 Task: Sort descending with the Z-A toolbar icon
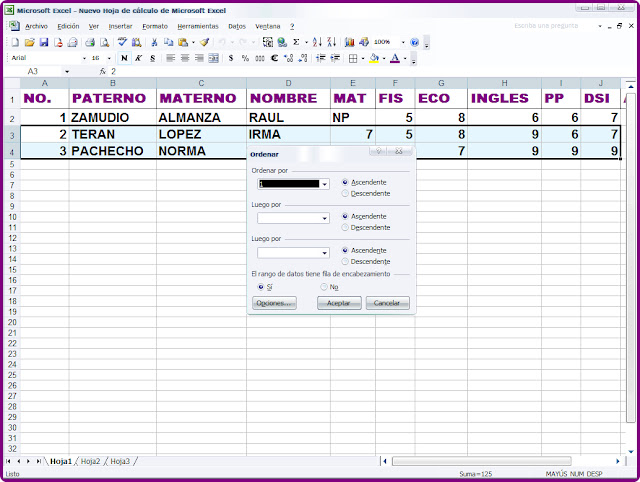331,42
